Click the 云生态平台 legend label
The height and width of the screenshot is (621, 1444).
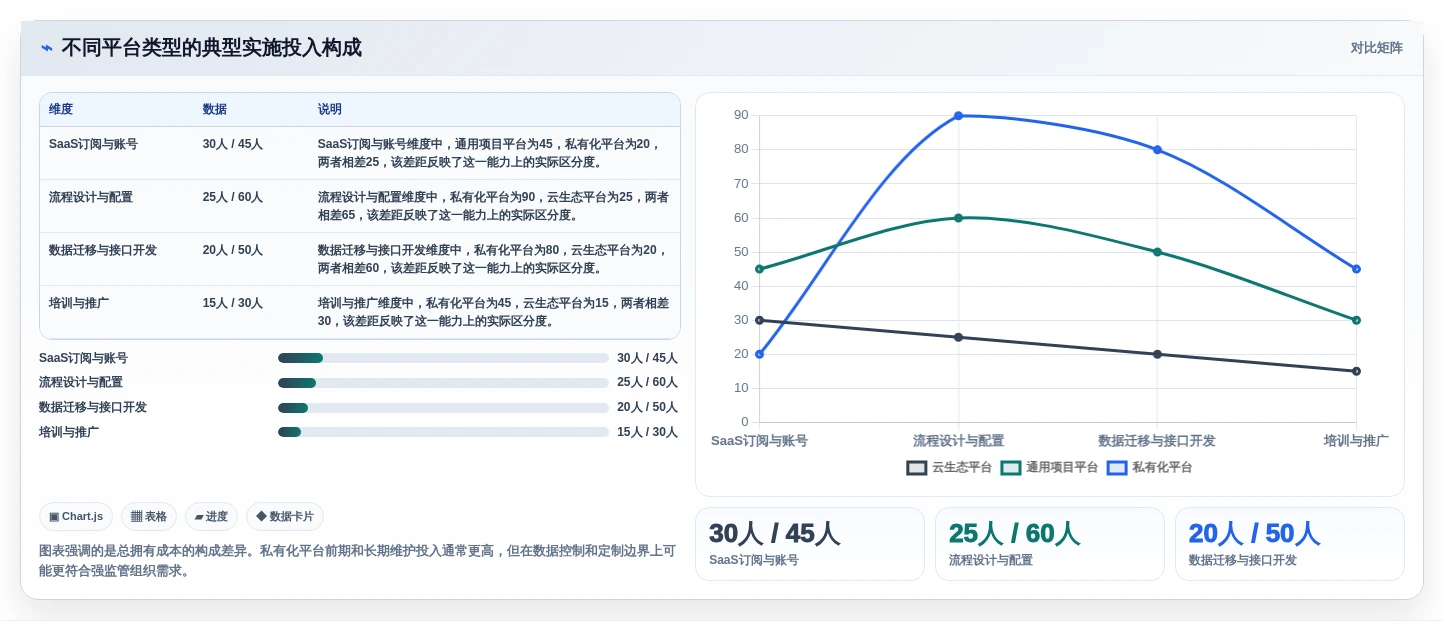[x=962, y=468]
